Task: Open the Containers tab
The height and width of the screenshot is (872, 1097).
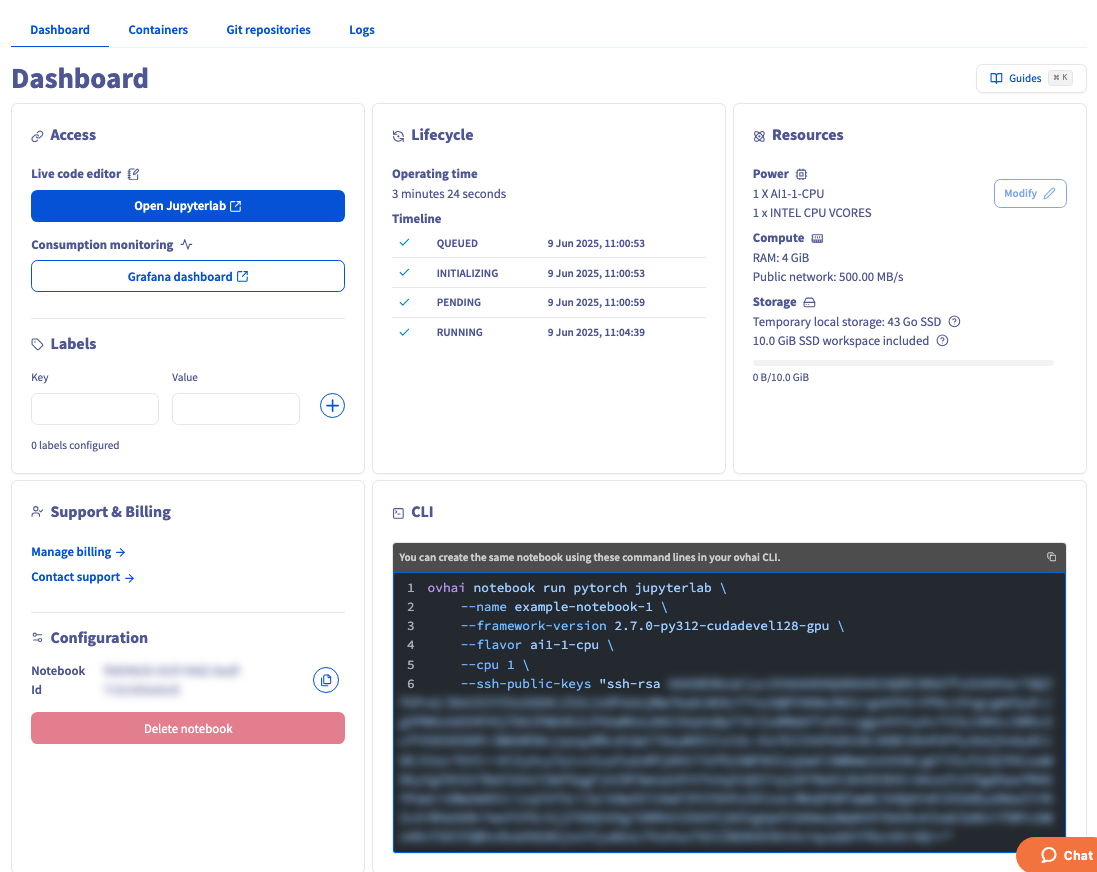Action: pyautogui.click(x=158, y=30)
